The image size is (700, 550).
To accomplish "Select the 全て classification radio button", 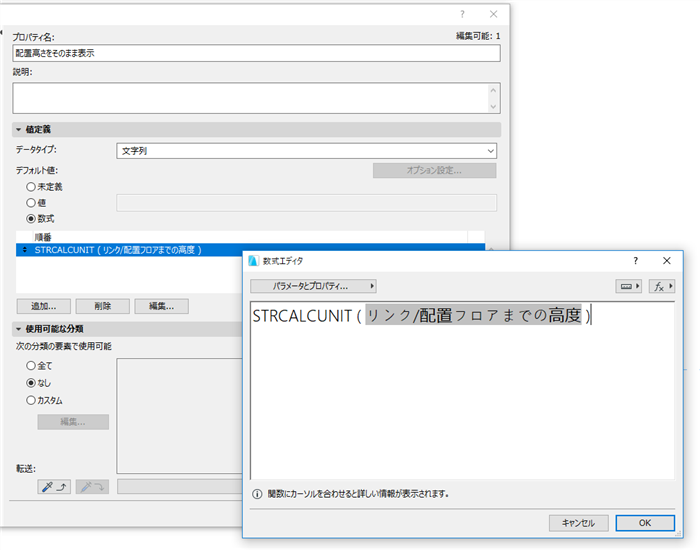I will pos(31,366).
